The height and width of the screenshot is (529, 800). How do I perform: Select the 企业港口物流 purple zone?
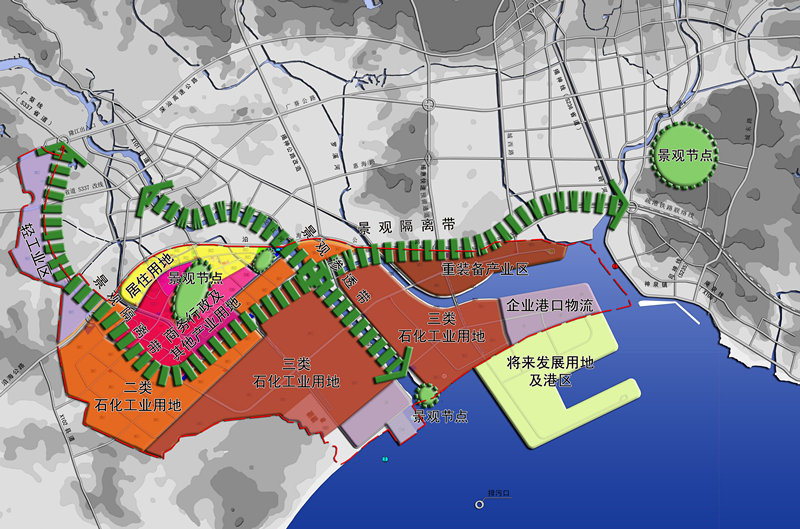pyautogui.click(x=549, y=306)
